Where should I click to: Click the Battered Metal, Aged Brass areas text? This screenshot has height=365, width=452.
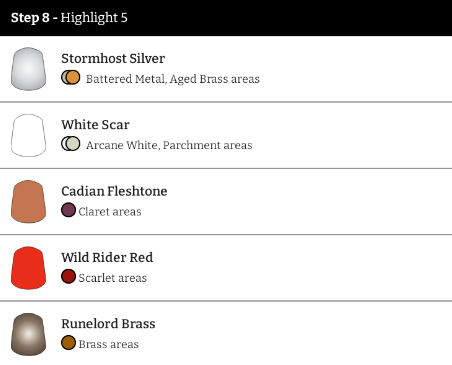[173, 79]
